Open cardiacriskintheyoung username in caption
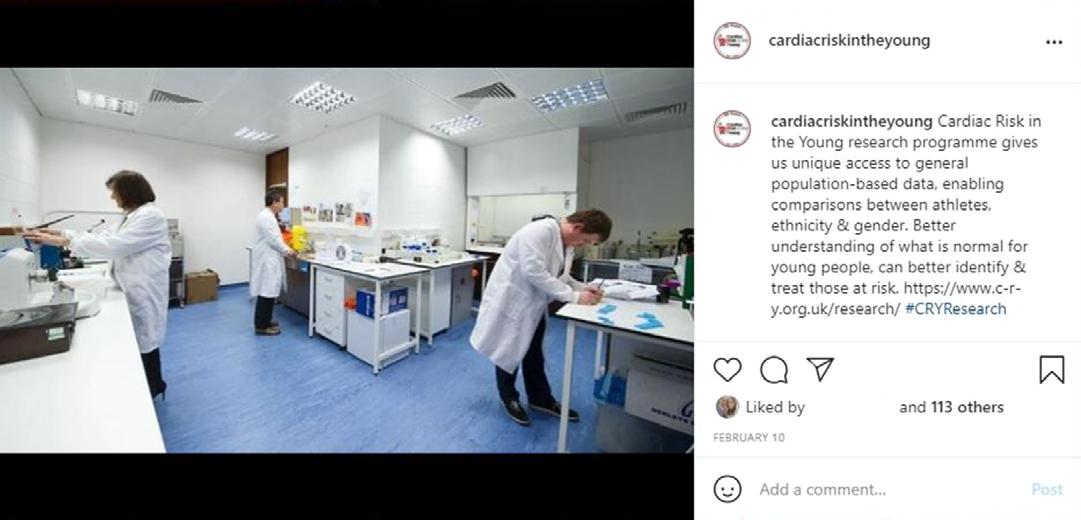 pyautogui.click(x=849, y=121)
